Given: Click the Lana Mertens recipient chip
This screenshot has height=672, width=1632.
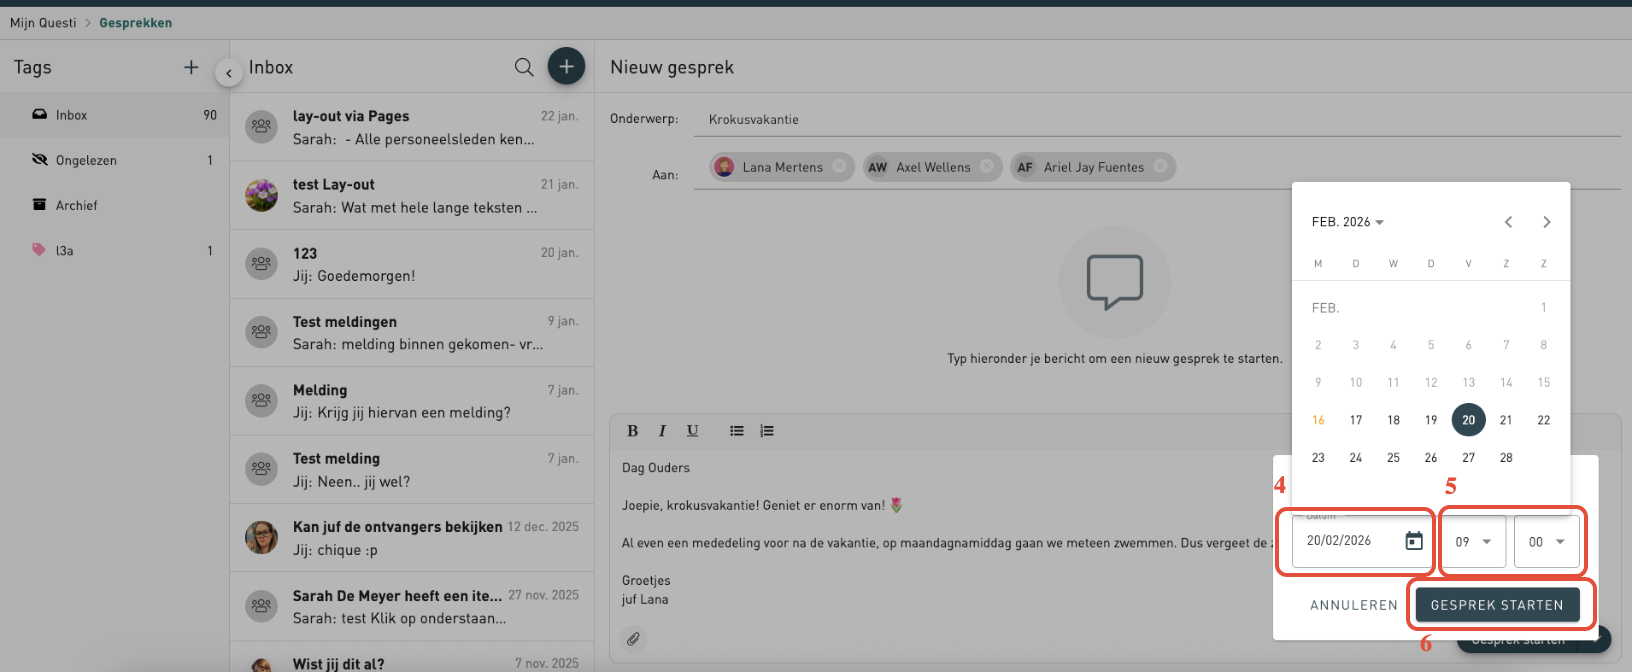Looking at the screenshot, I should coord(782,167).
